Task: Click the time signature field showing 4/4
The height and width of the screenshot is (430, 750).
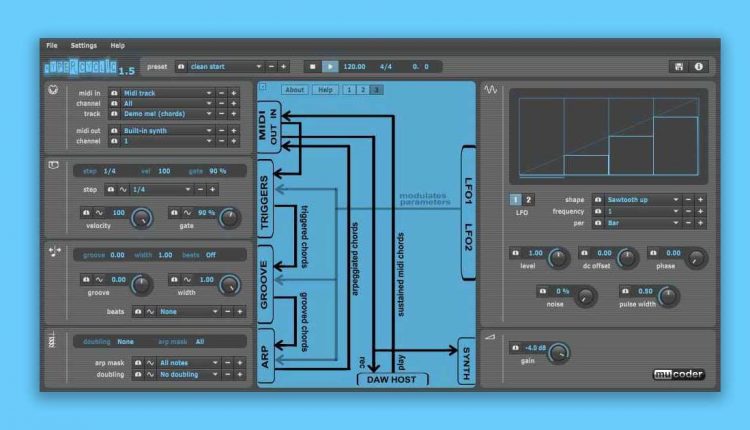Action: (386, 66)
